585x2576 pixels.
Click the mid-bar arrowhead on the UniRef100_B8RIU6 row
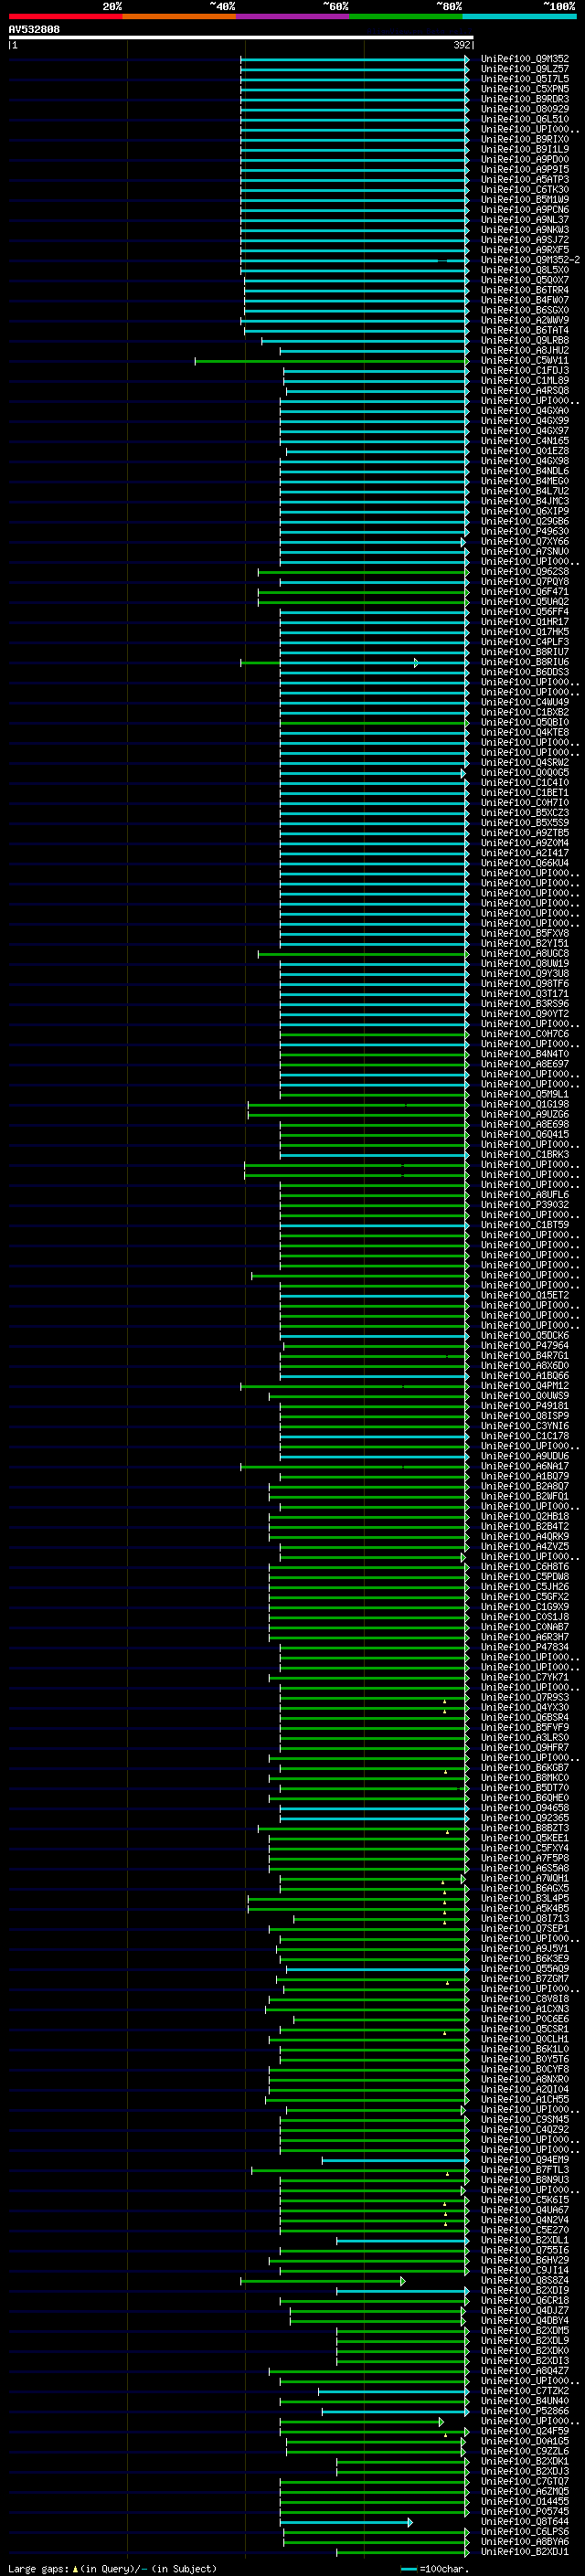416,663
